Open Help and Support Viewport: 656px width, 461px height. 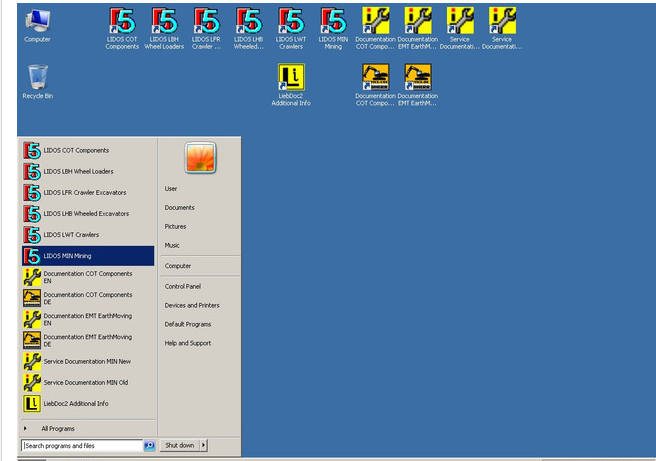(x=188, y=343)
